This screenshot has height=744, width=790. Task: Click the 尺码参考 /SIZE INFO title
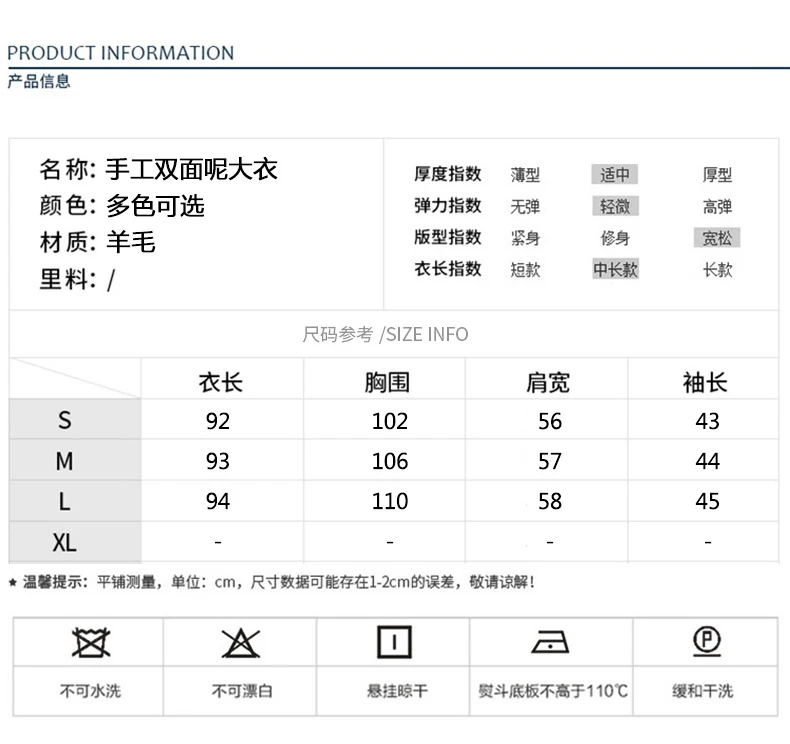pyautogui.click(x=385, y=334)
